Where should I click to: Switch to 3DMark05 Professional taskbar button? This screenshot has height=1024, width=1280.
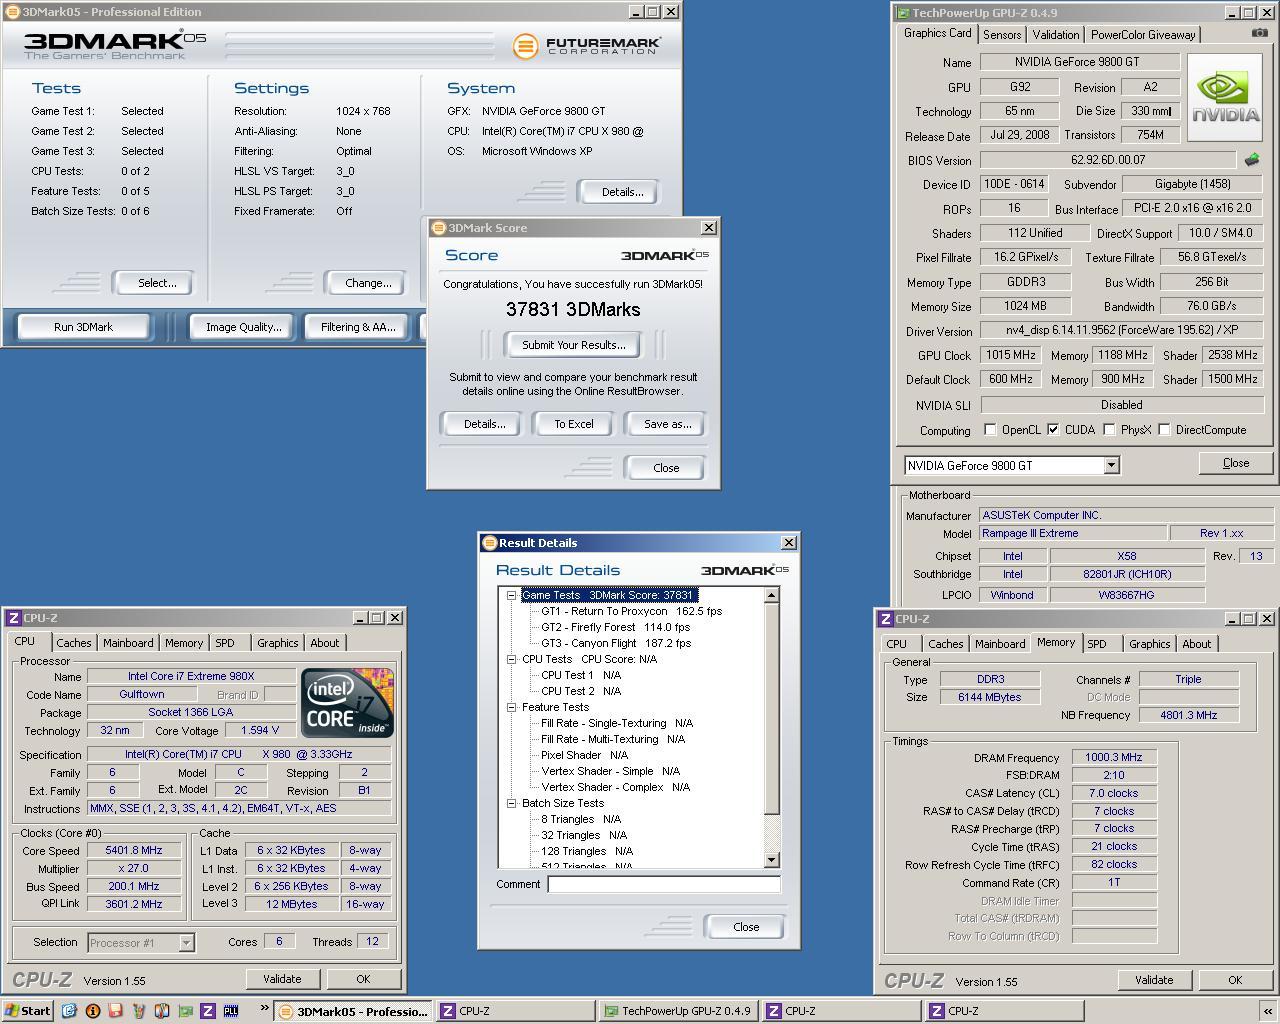(x=353, y=1011)
